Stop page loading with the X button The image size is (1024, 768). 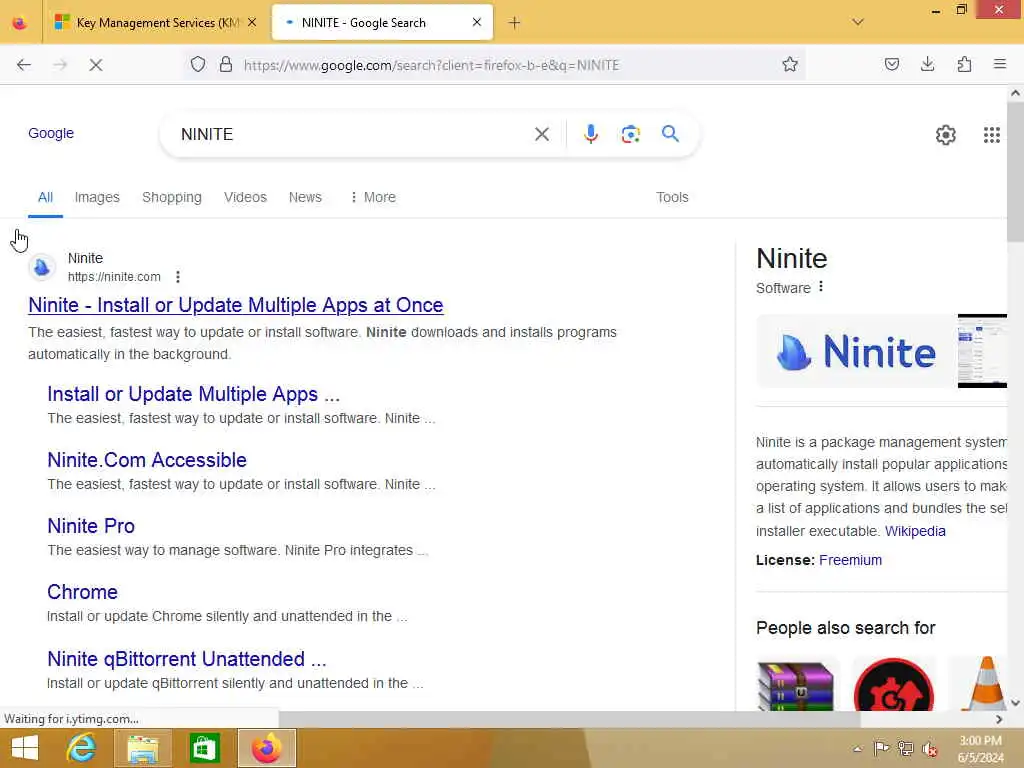96,65
